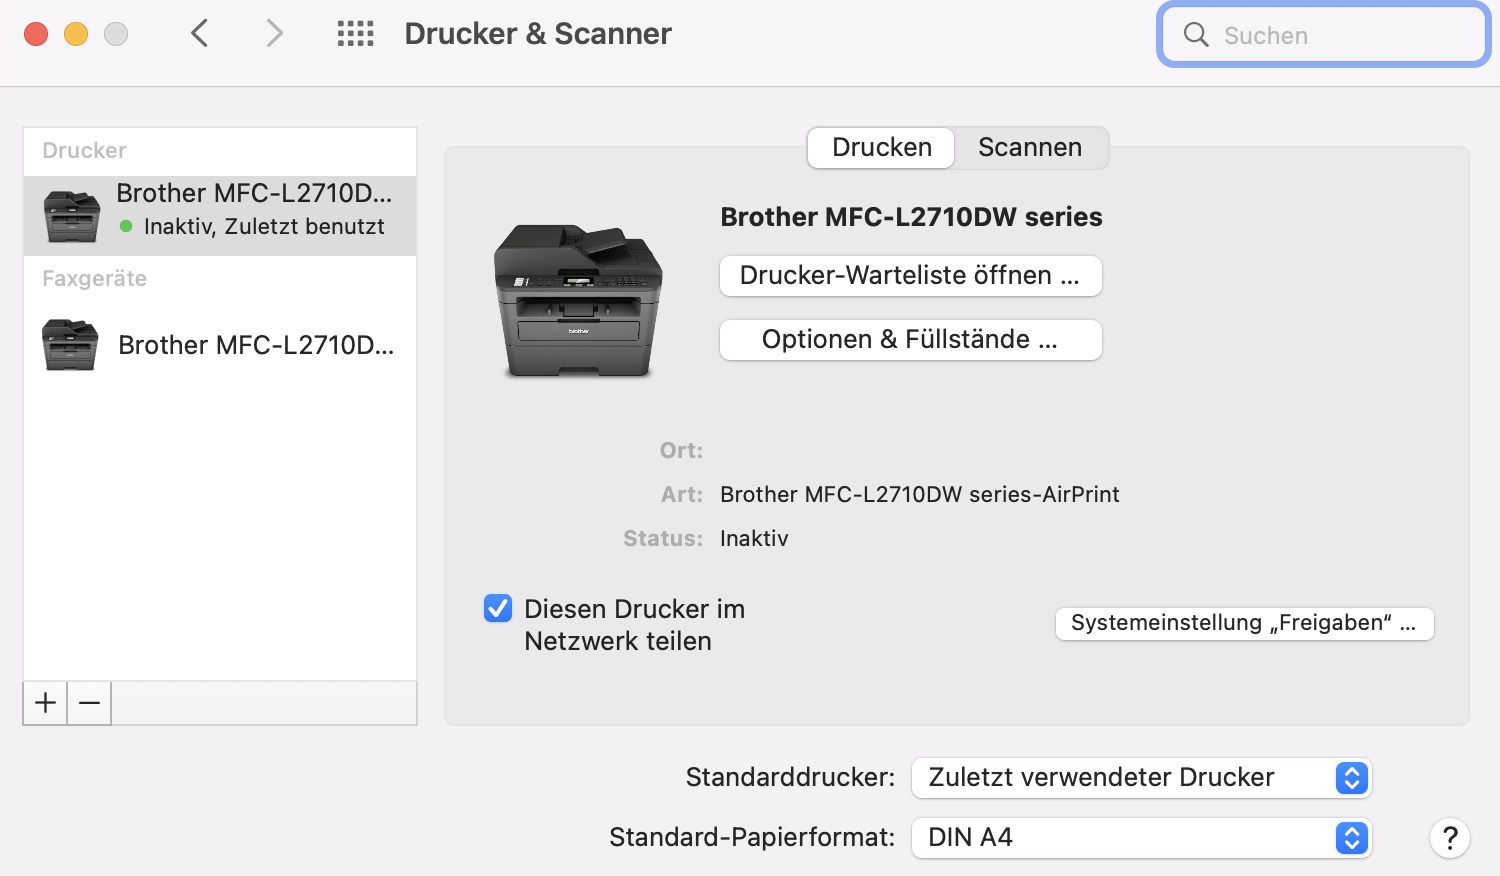Click the minus icon to remove printer
This screenshot has height=876, width=1500.
coord(89,703)
